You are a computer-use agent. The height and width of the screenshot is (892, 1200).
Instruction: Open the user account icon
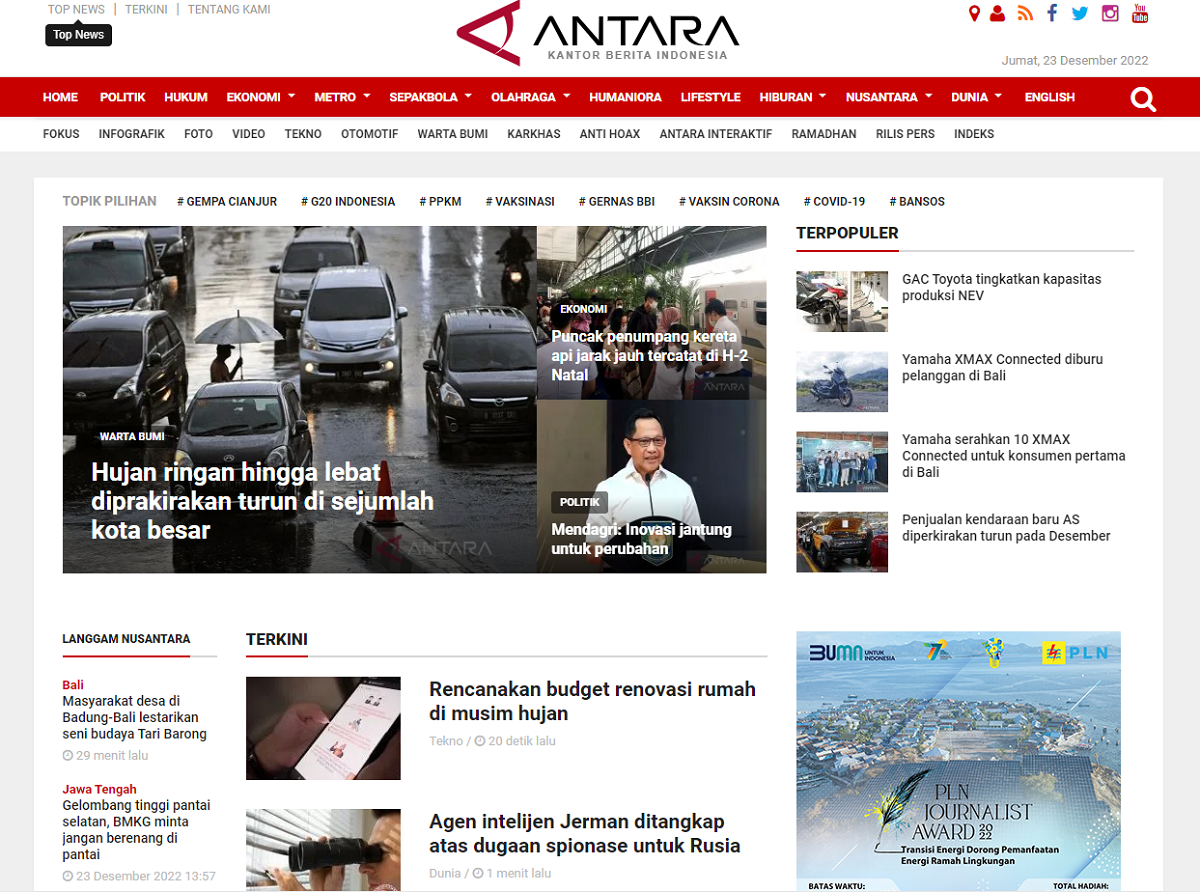point(997,13)
